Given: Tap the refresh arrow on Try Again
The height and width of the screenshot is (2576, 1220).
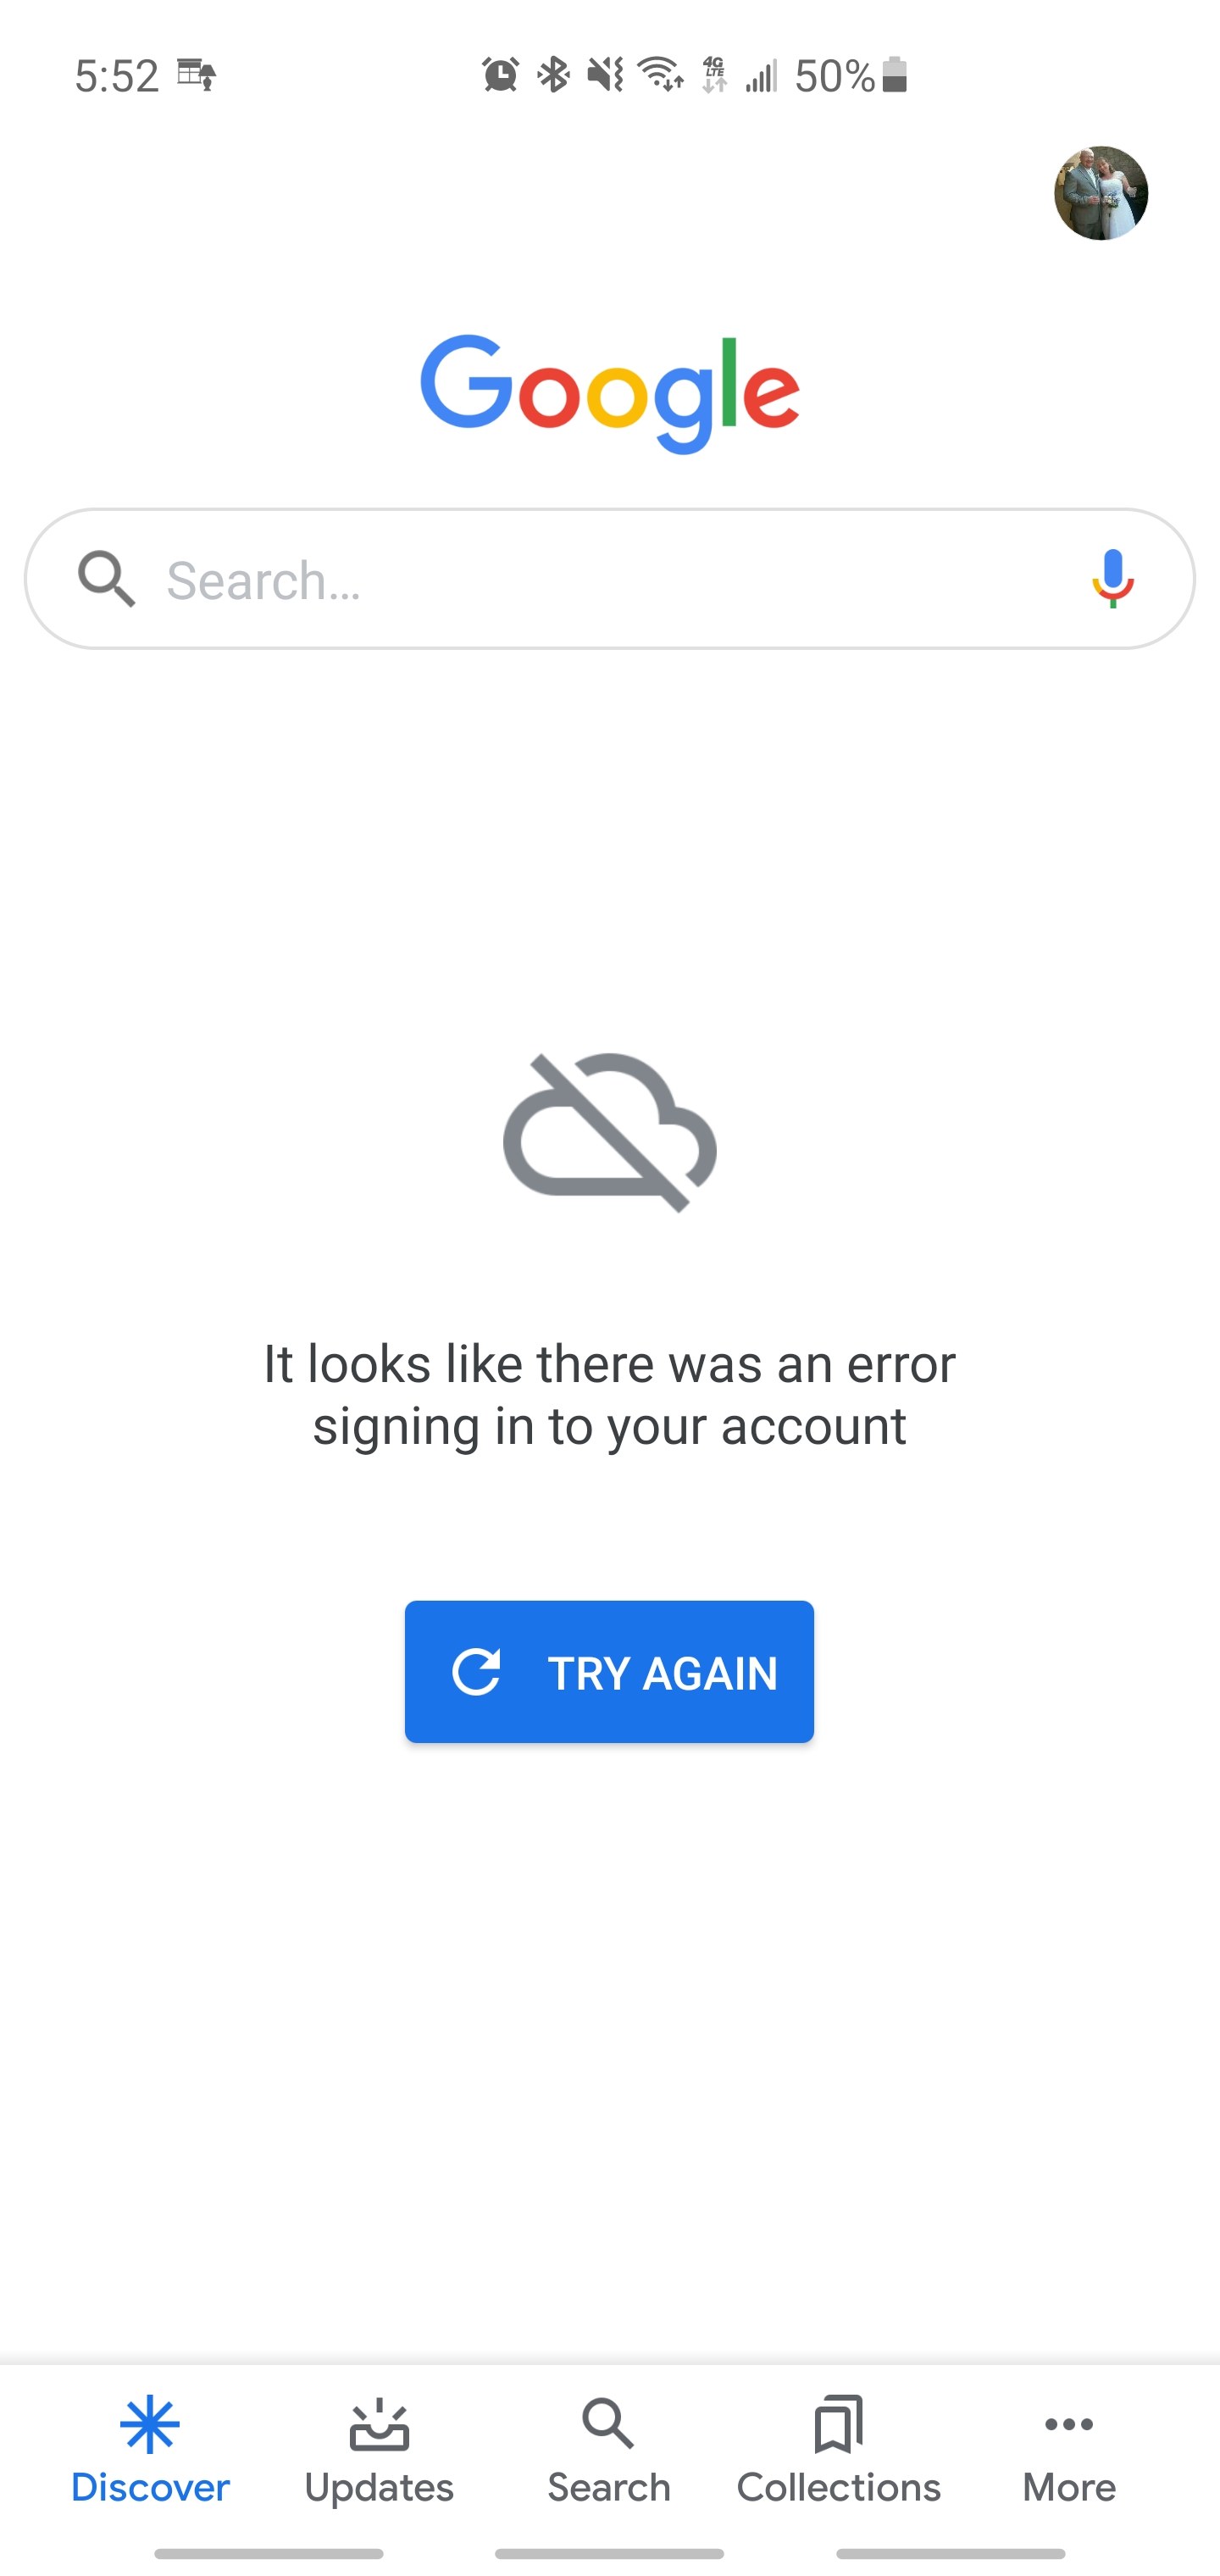Looking at the screenshot, I should (476, 1671).
